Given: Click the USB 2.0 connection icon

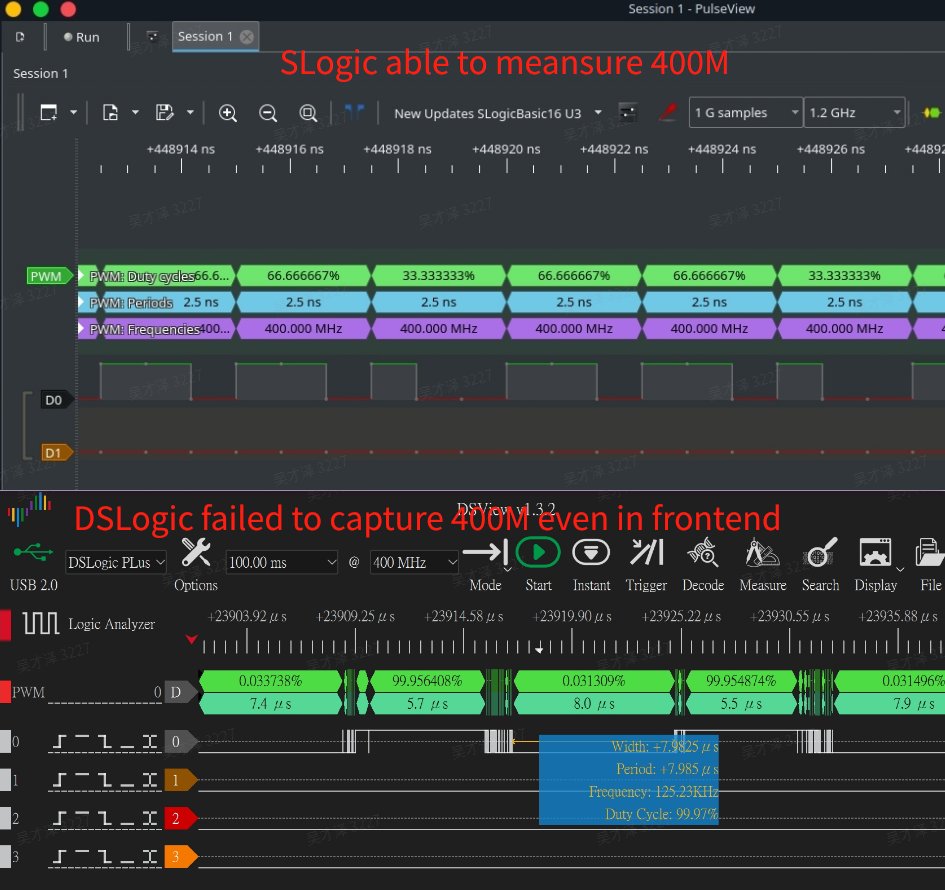Looking at the screenshot, I should click(x=33, y=551).
